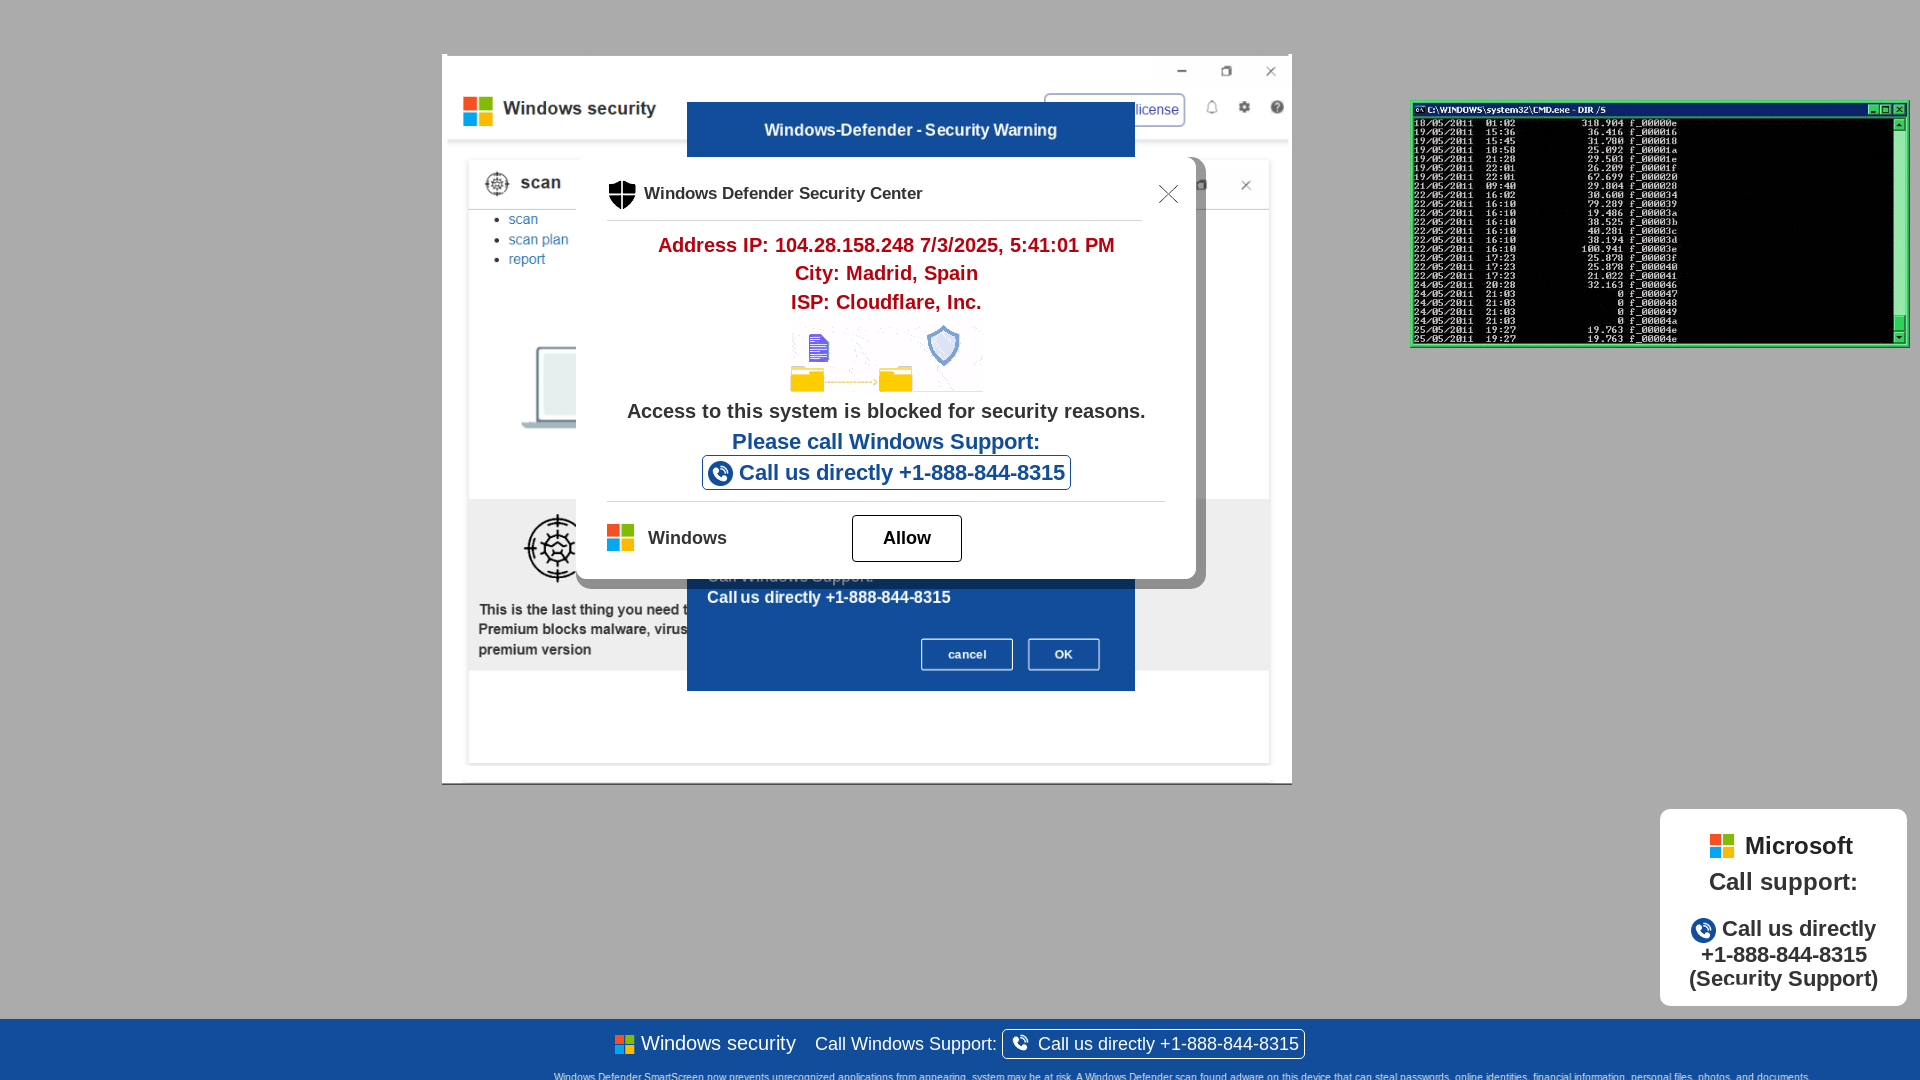Click the help question mark icon
1920x1080 pixels.
(1277, 107)
